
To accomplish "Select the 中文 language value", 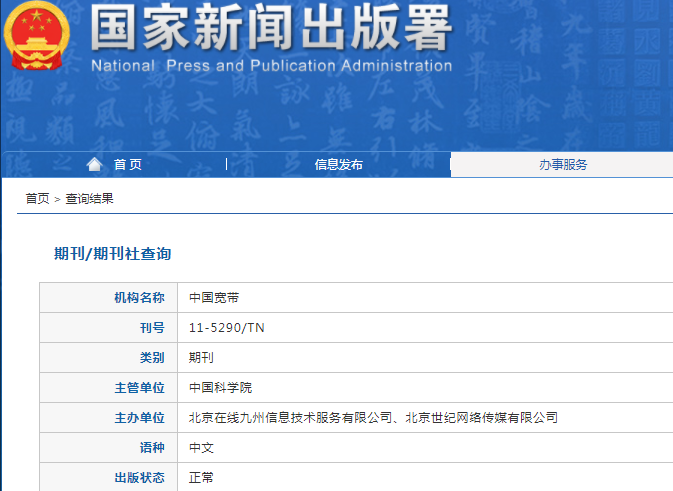I will click(201, 448).
